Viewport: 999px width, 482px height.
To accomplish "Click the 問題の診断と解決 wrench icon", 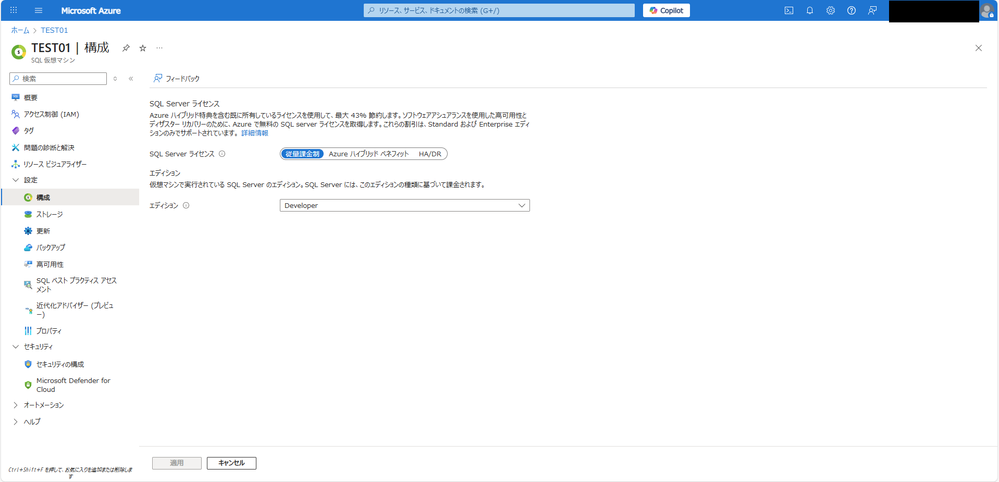I will coord(16,147).
